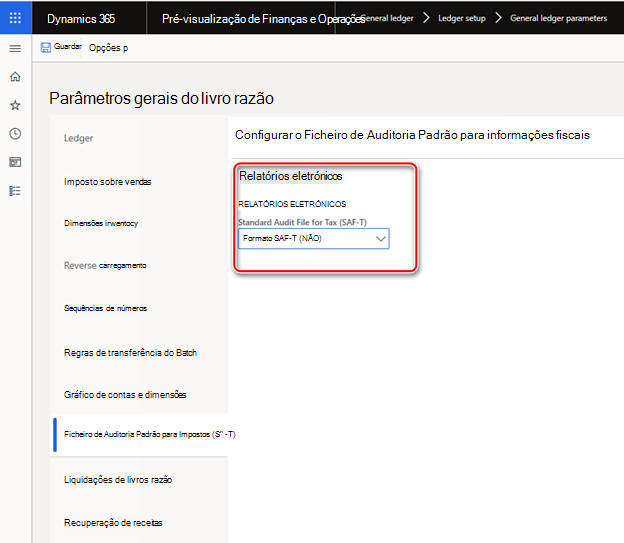624x543 pixels.
Task: Click Standard Audit File for Tax label
Action: pyautogui.click(x=302, y=222)
